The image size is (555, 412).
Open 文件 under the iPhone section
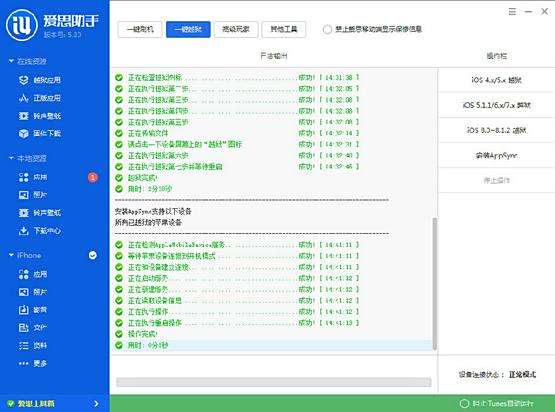33,327
